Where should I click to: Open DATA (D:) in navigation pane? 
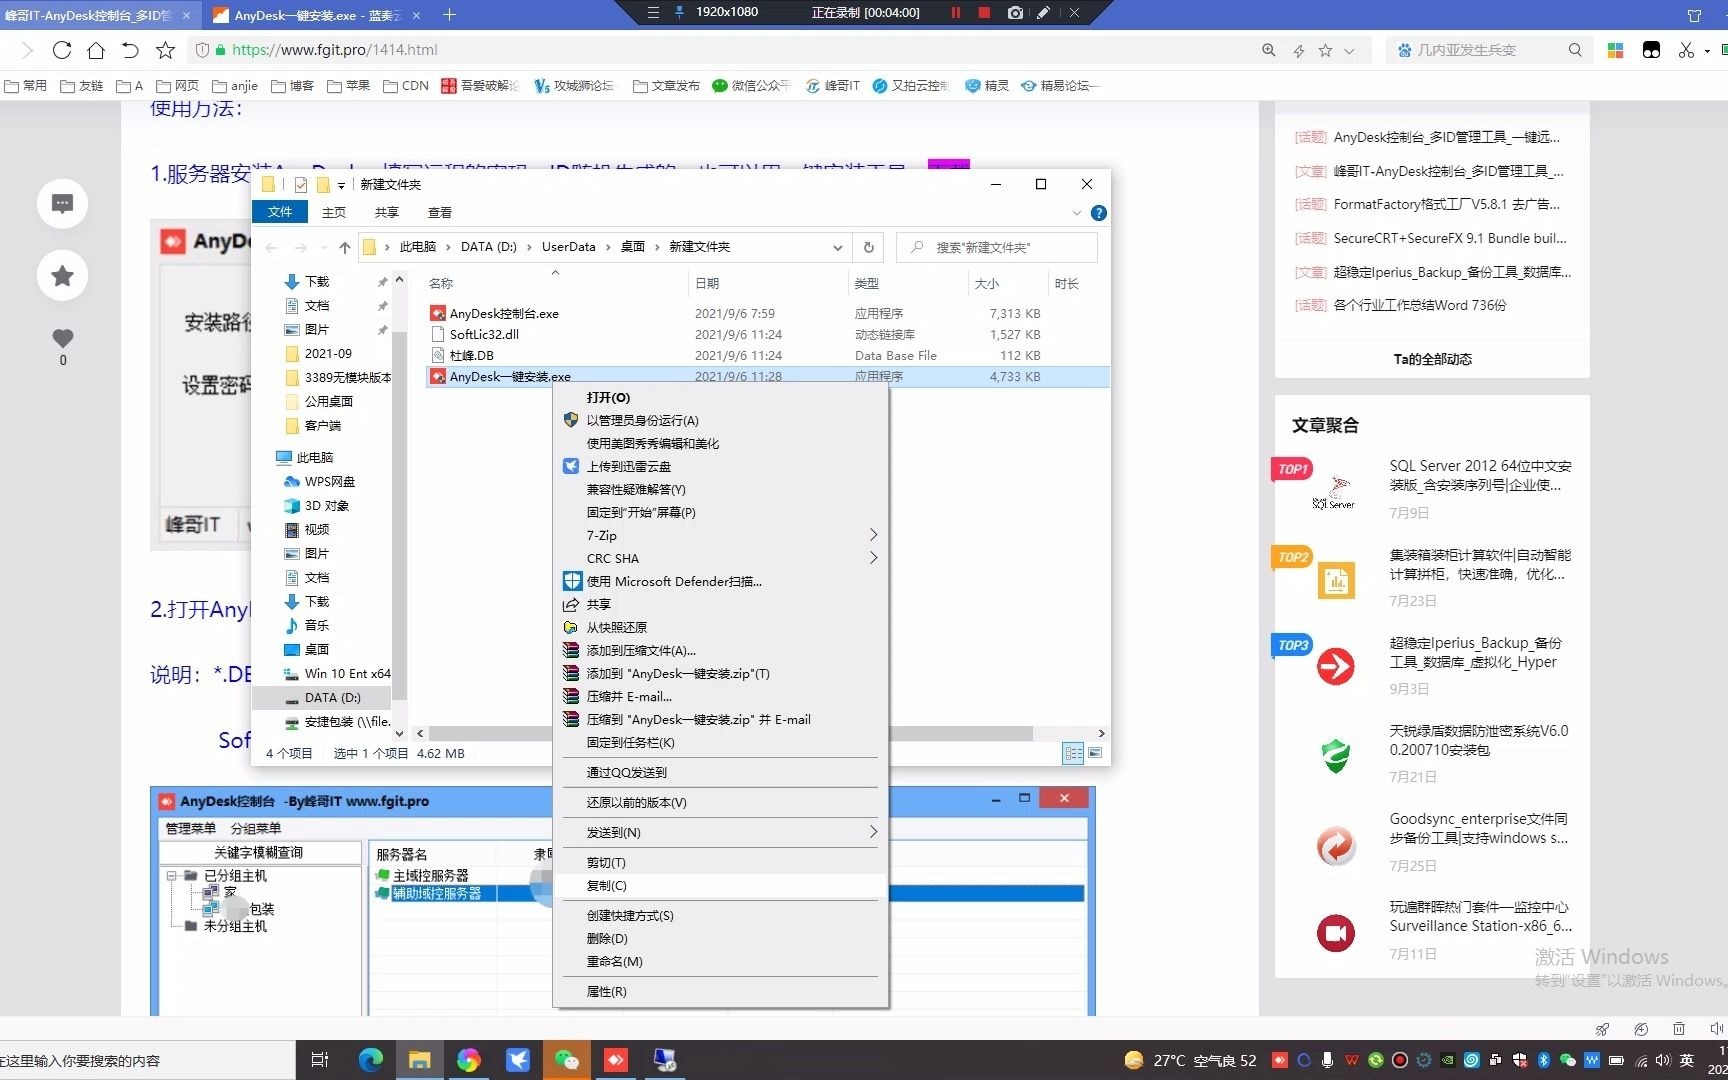(332, 697)
